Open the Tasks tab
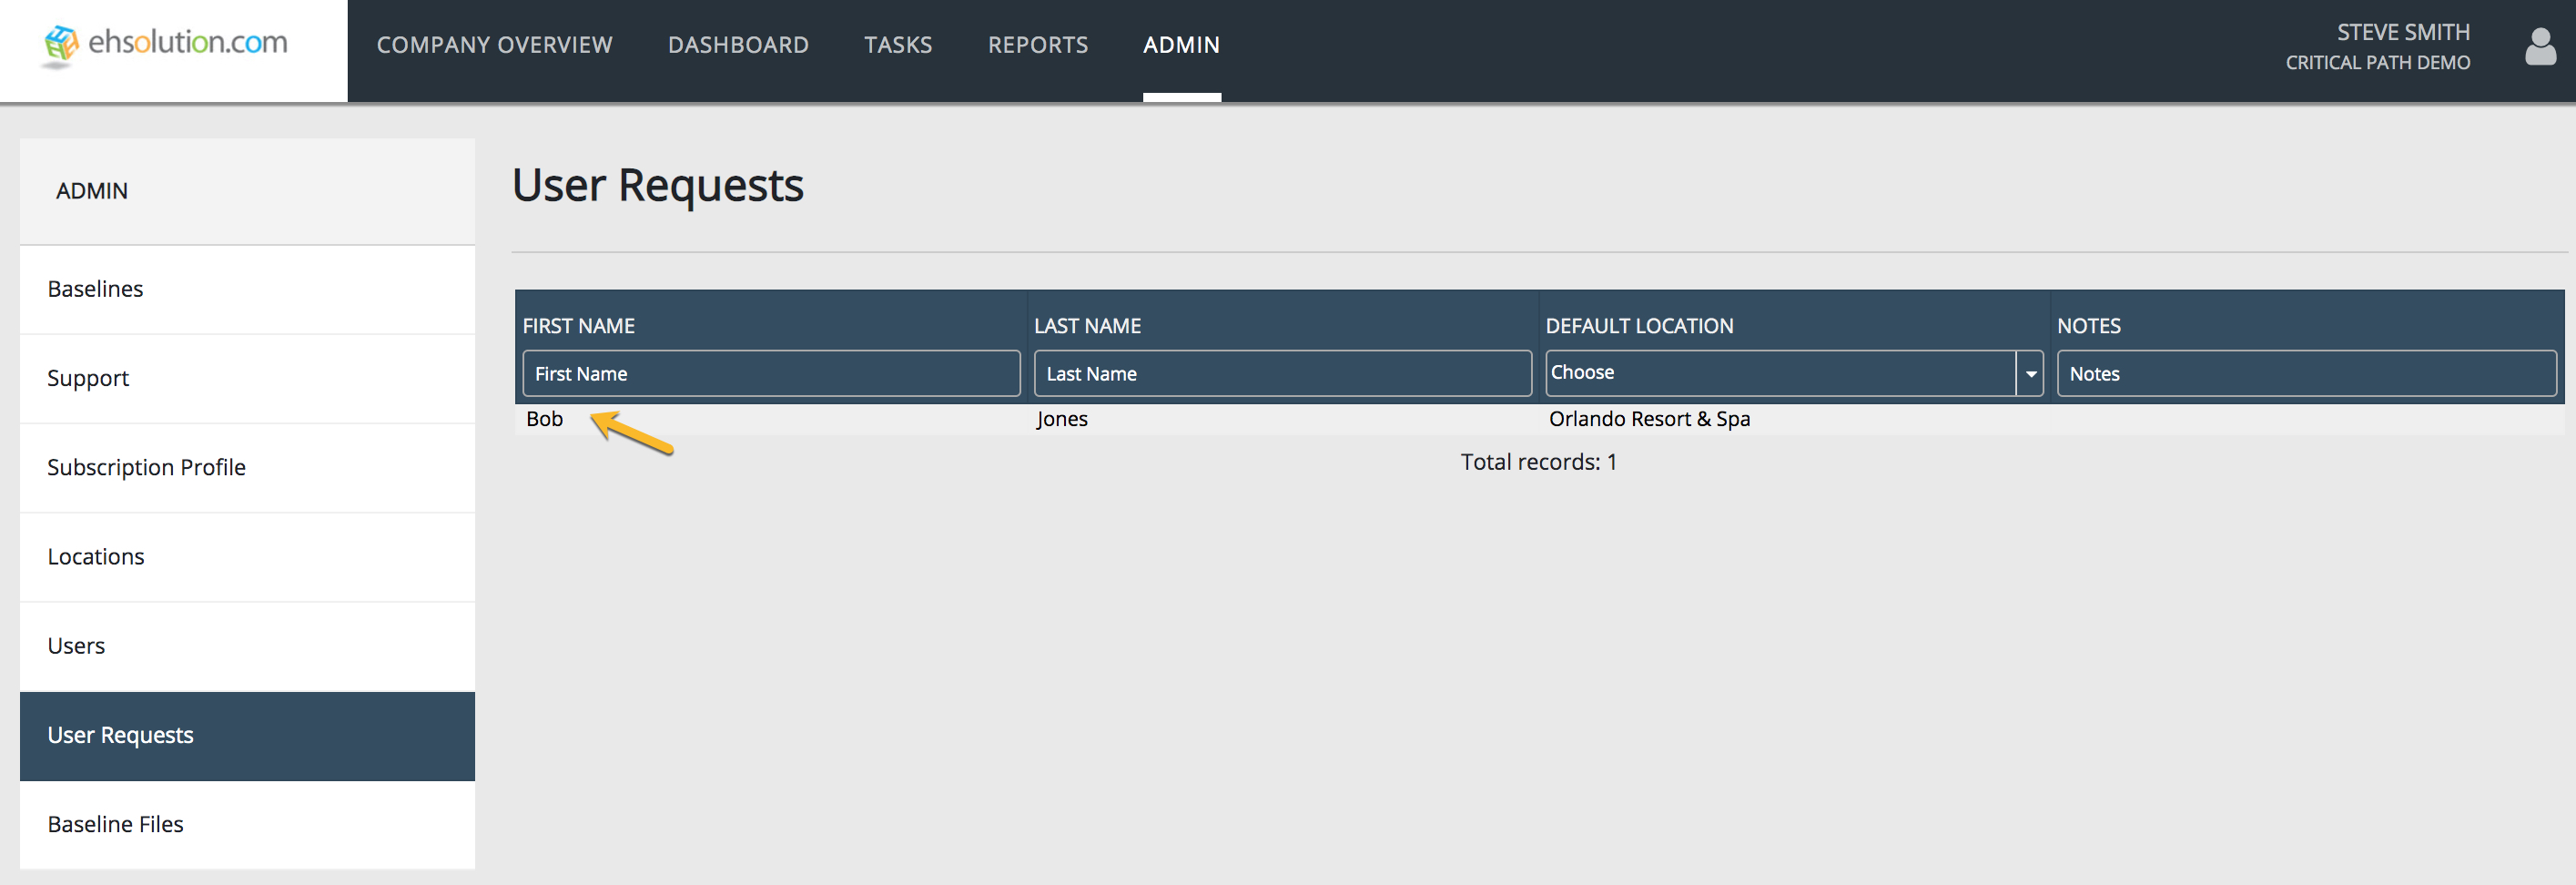 click(x=897, y=45)
